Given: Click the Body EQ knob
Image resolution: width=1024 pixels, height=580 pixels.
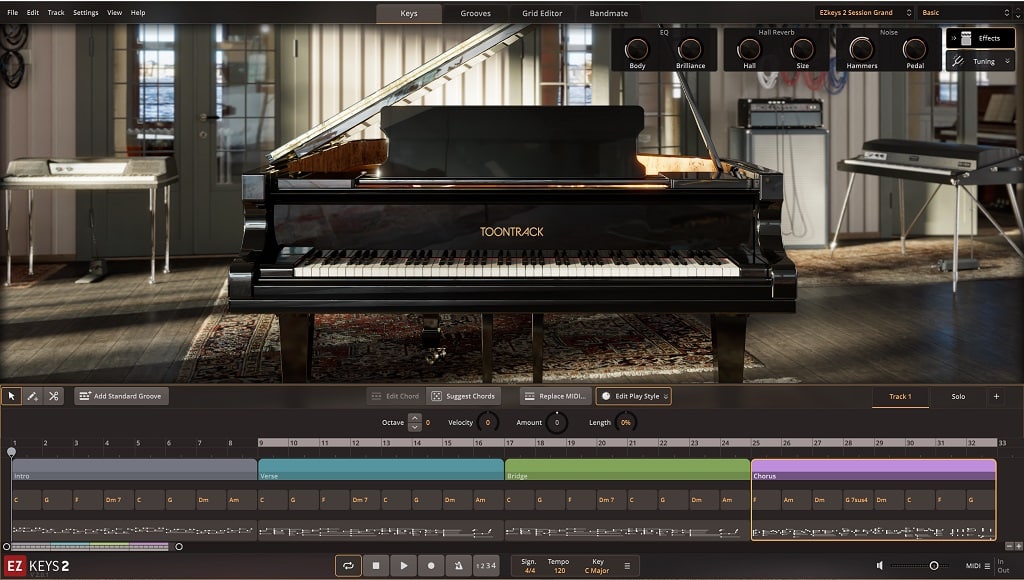Looking at the screenshot, I should point(637,49).
